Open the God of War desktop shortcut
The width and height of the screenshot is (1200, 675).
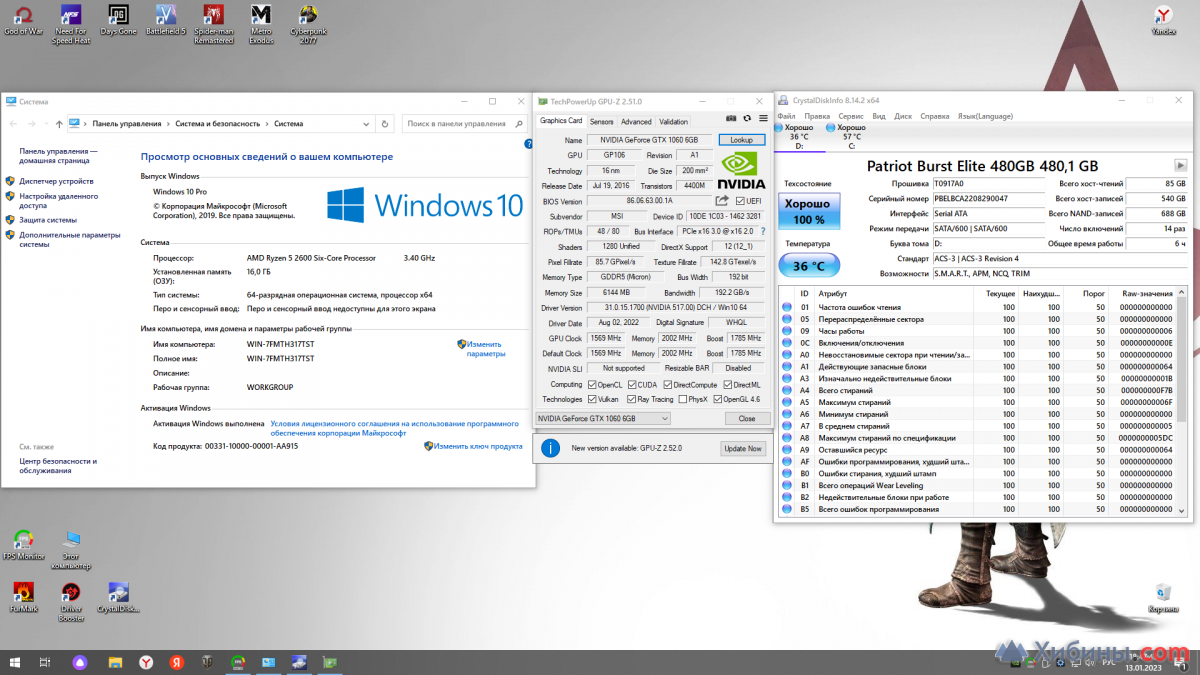(22, 20)
